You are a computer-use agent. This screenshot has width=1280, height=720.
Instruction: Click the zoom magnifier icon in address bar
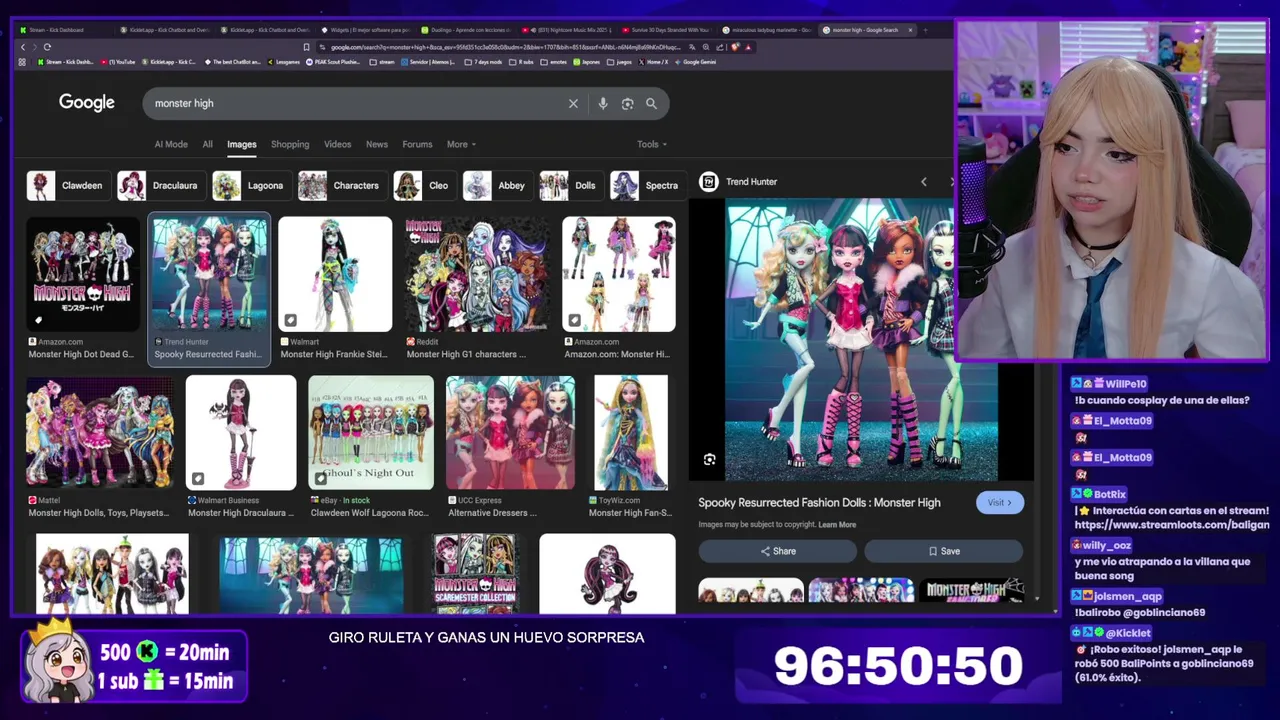pos(706,47)
